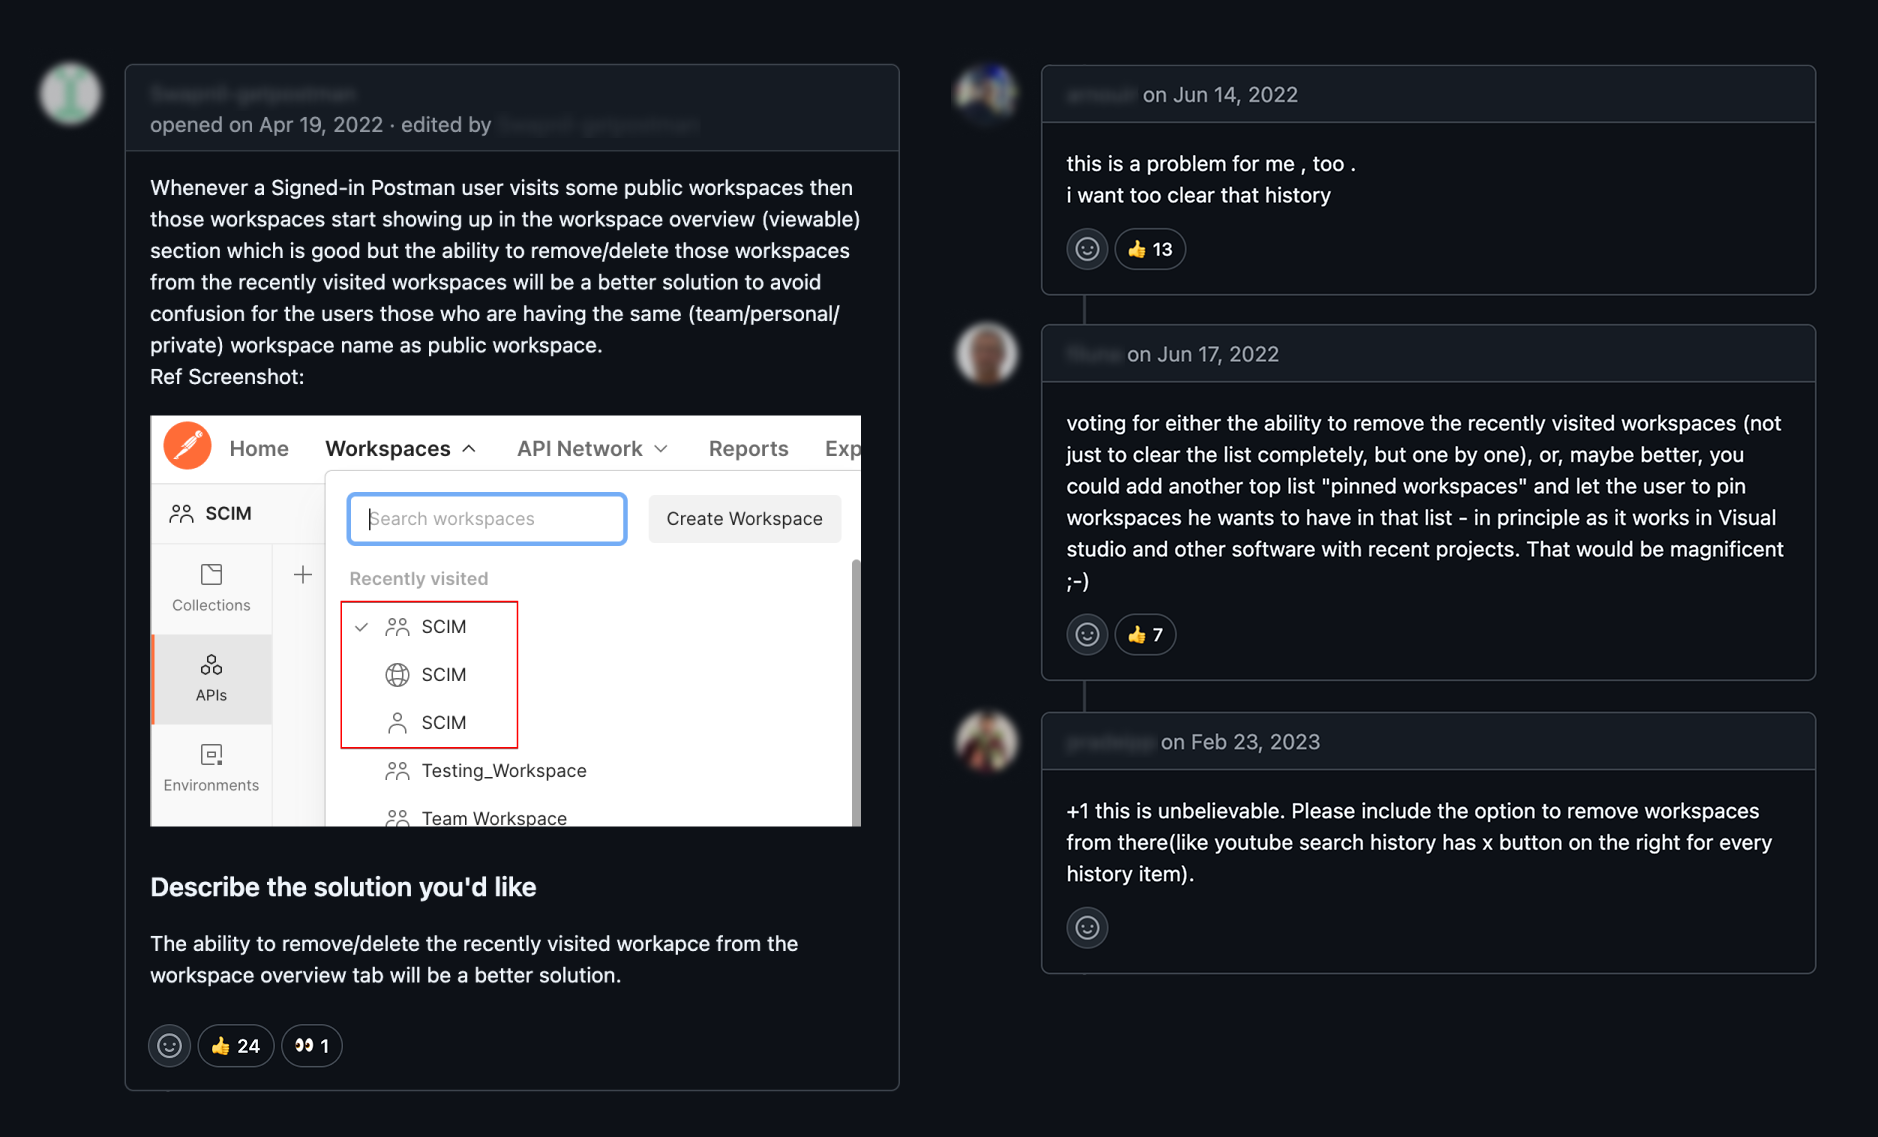
Task: Add emoji reaction to the original issue post
Action: coord(169,1046)
